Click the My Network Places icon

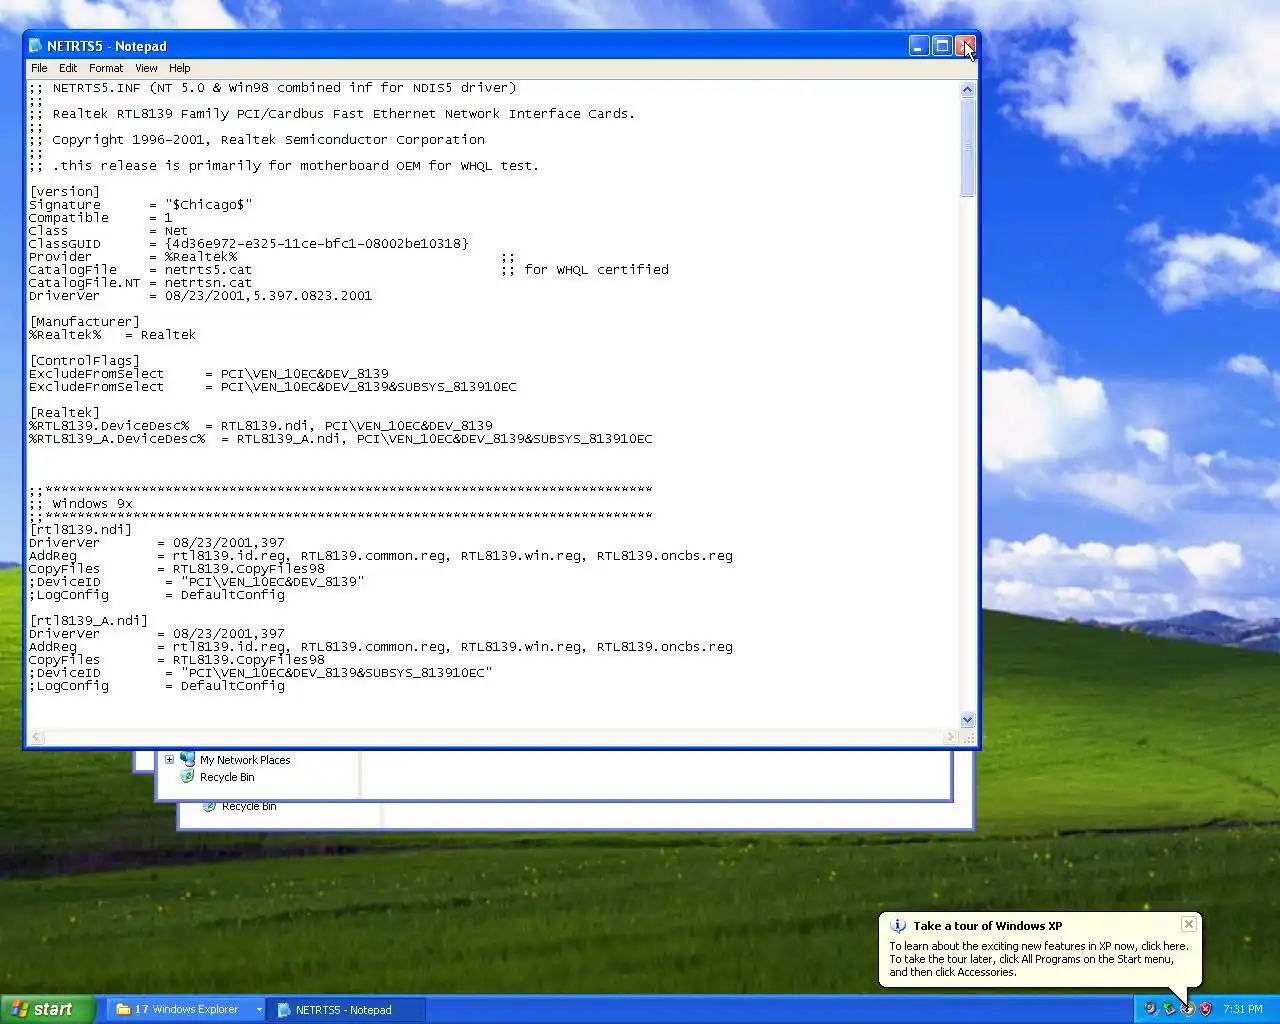[187, 759]
